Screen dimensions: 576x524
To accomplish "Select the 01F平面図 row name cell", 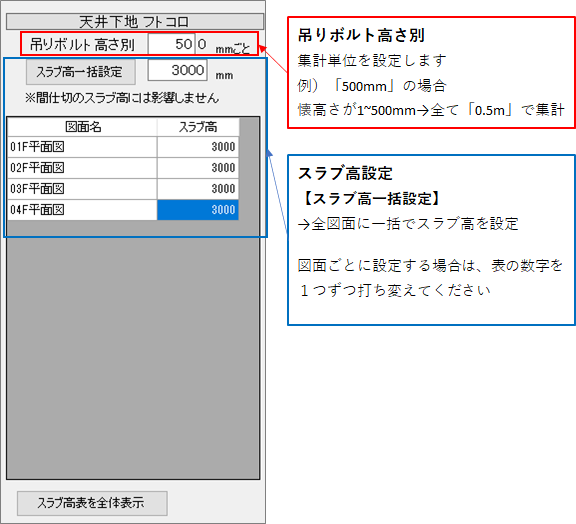I will tap(82, 147).
